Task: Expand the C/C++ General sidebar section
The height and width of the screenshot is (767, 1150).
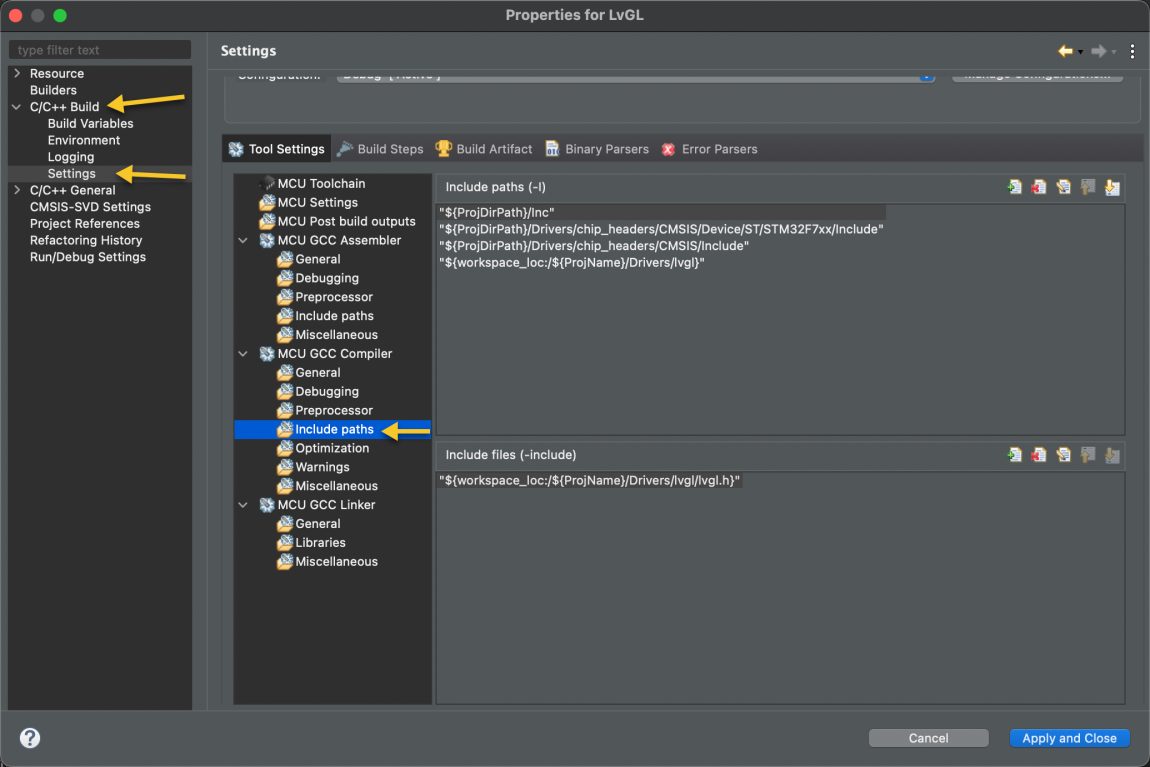Action: click(16, 190)
